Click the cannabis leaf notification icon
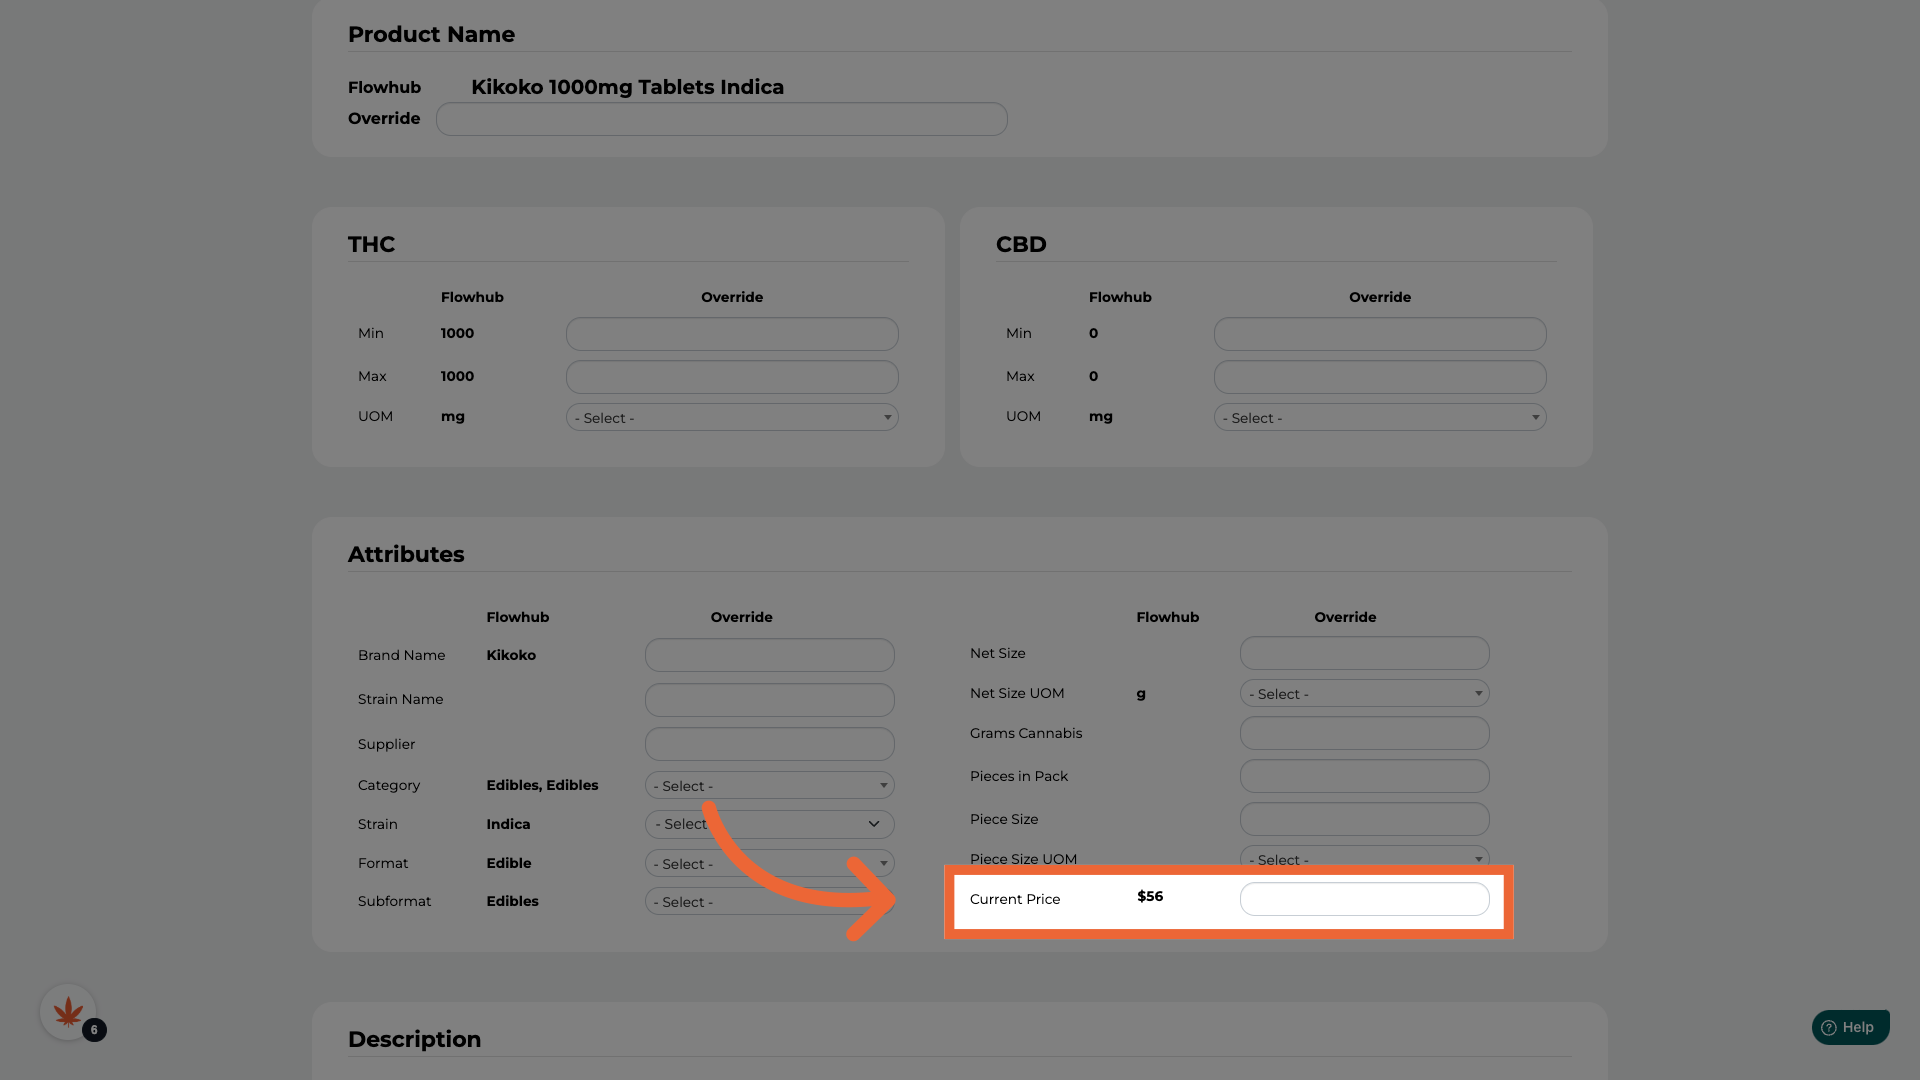1920x1080 pixels. click(x=68, y=1012)
